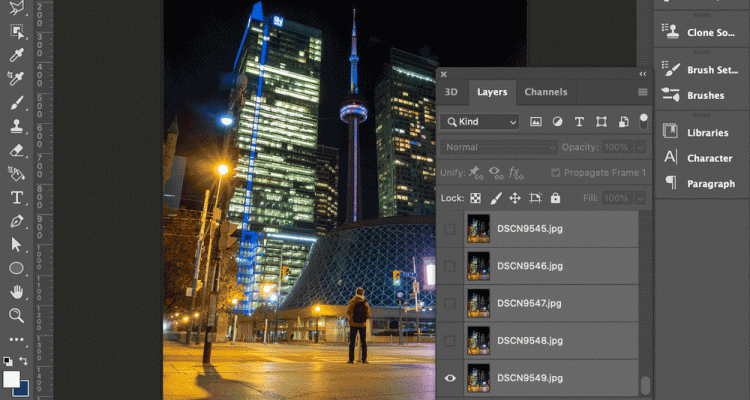Screen dimensions: 750x400
Task: Click the Fill 100% field
Action: pos(619,198)
